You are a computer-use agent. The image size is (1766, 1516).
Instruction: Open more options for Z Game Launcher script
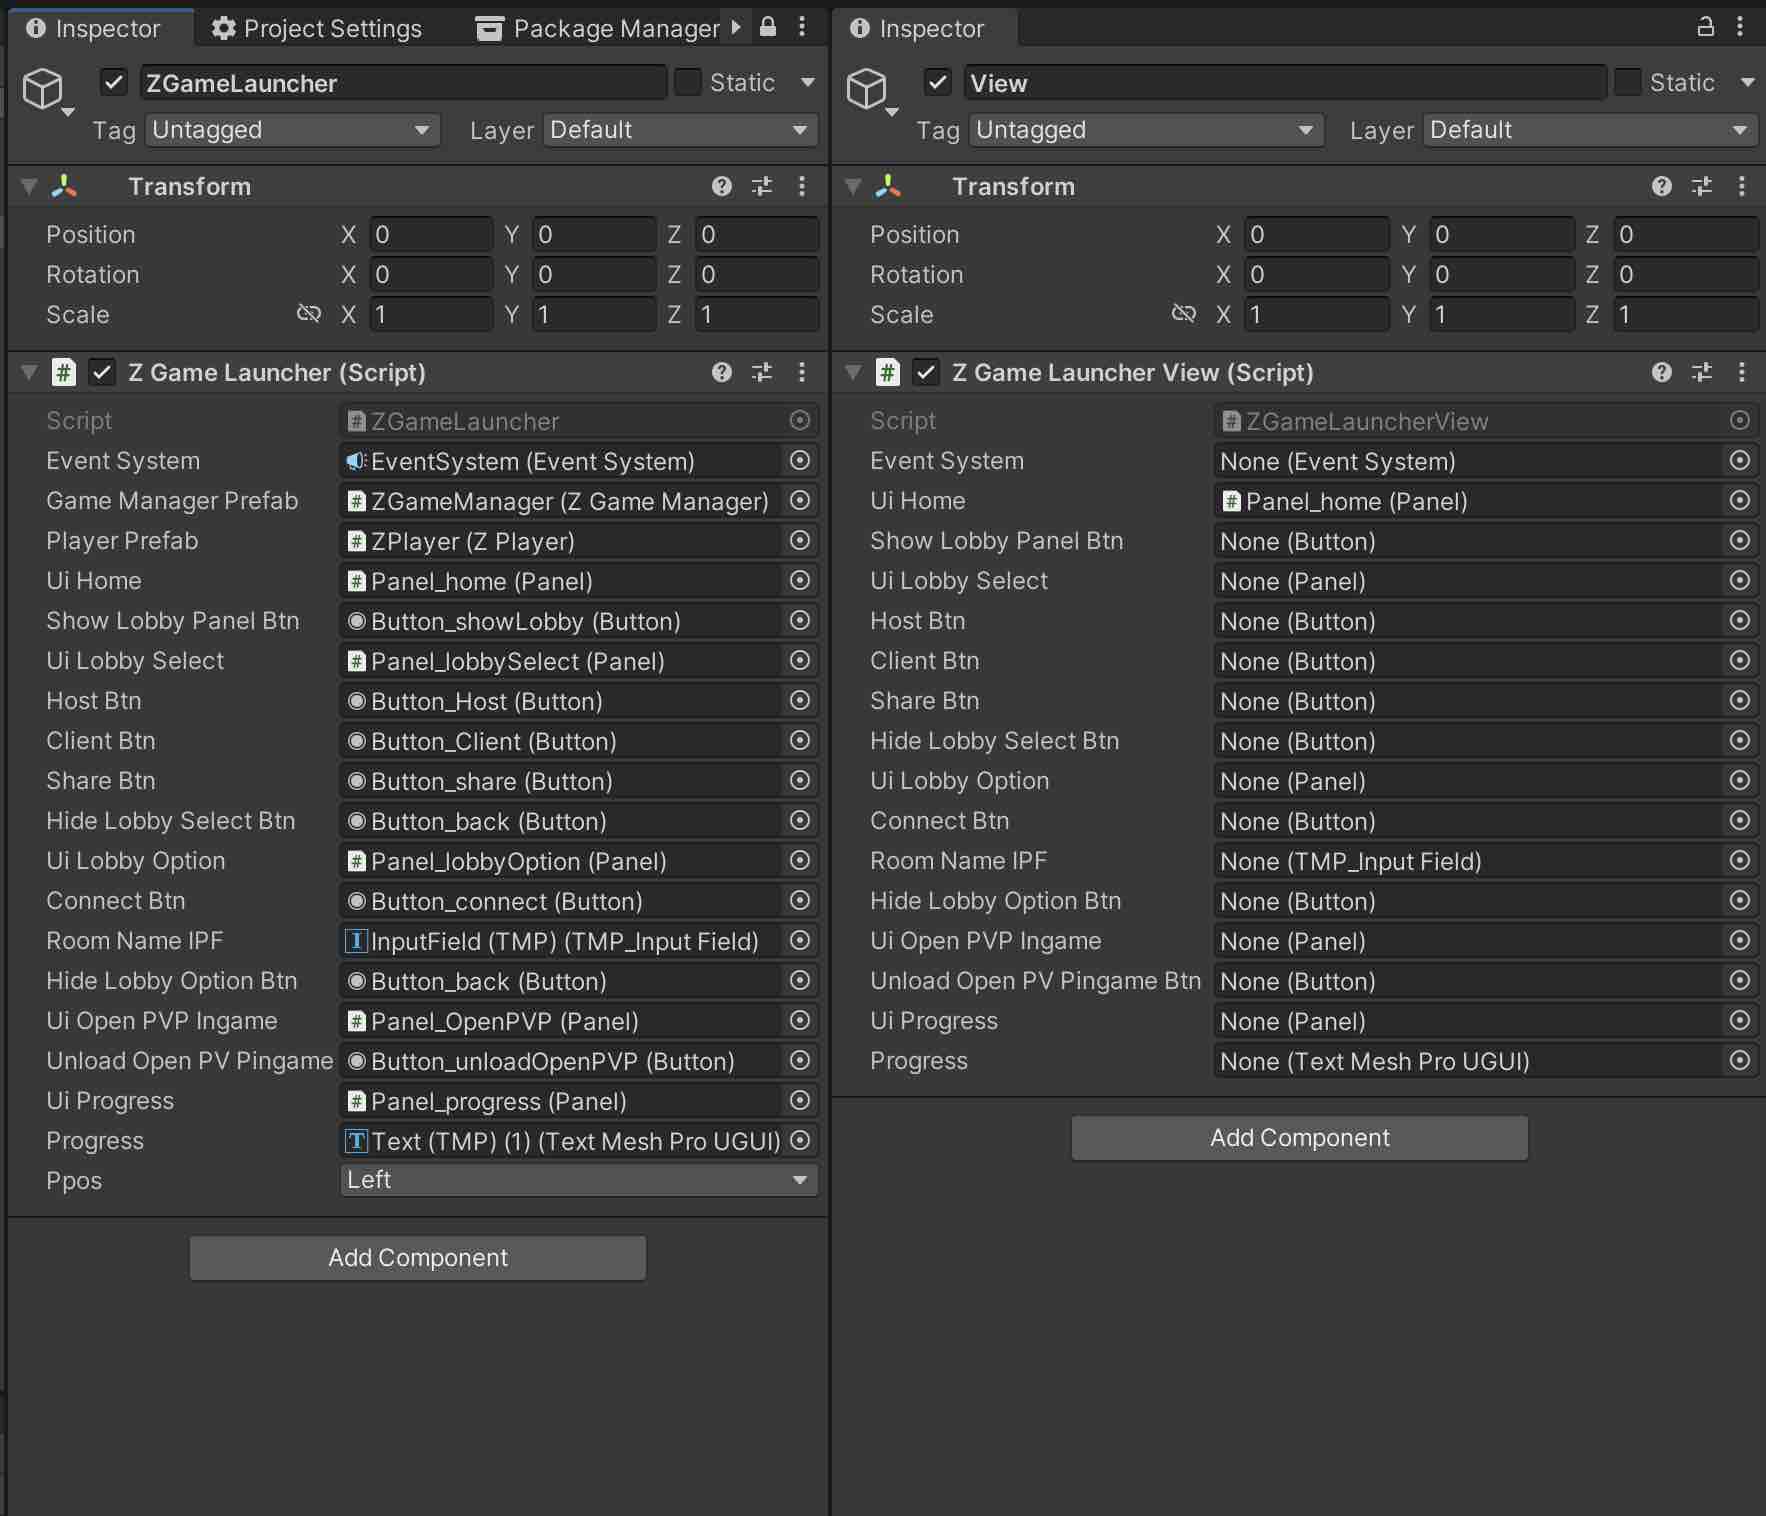802,373
